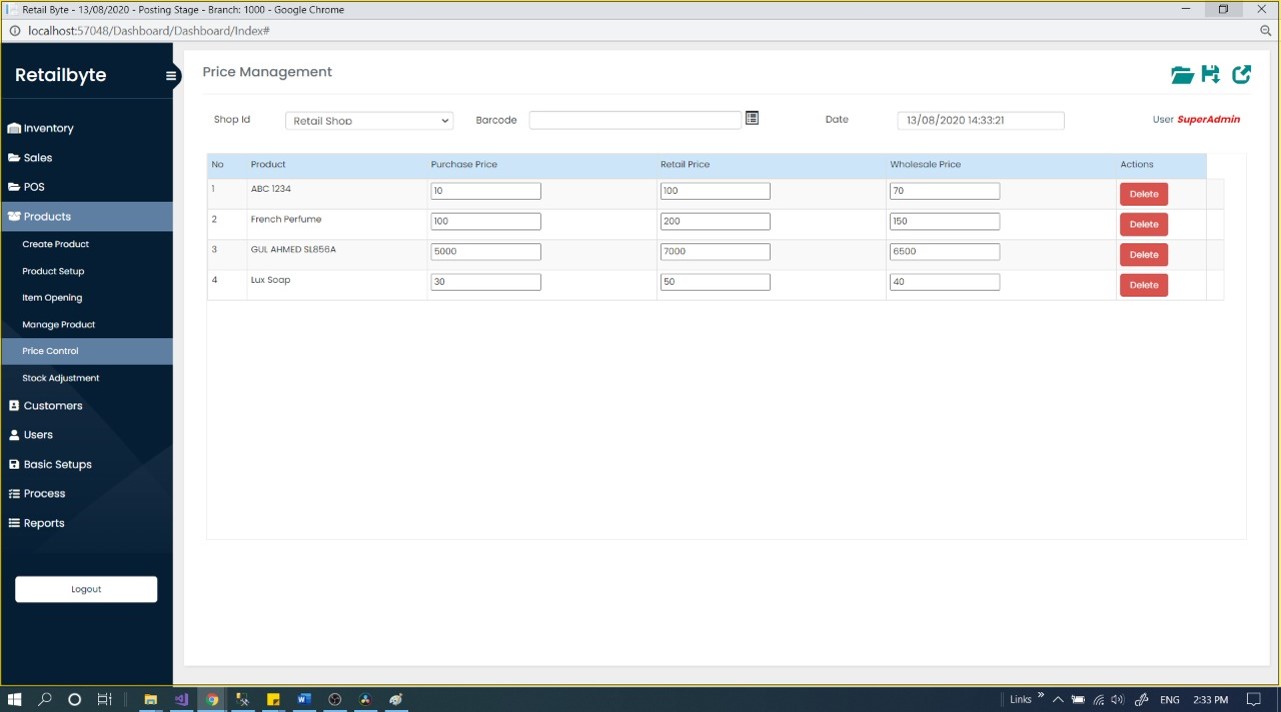Open the Paint palette app on the taskbar

tap(396, 700)
